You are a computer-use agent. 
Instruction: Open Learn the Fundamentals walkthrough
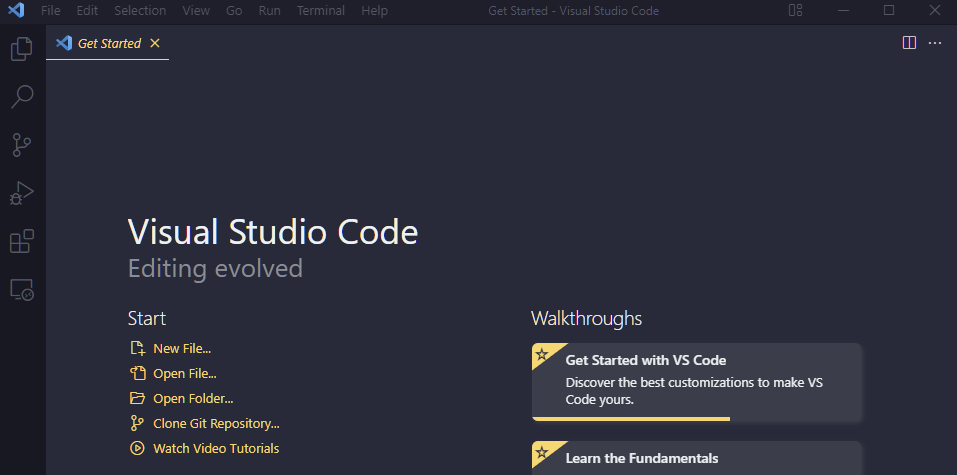(696, 458)
